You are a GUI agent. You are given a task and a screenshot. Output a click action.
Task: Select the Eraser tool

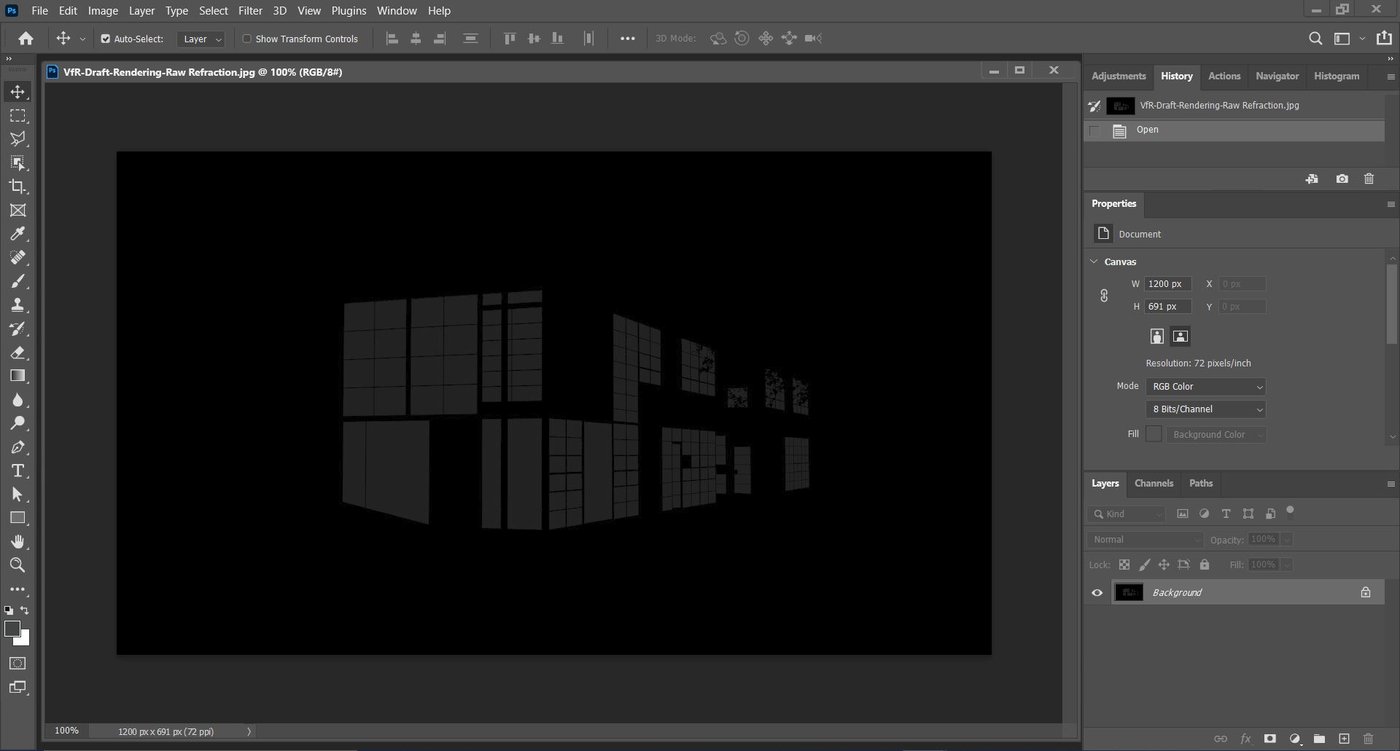16,352
